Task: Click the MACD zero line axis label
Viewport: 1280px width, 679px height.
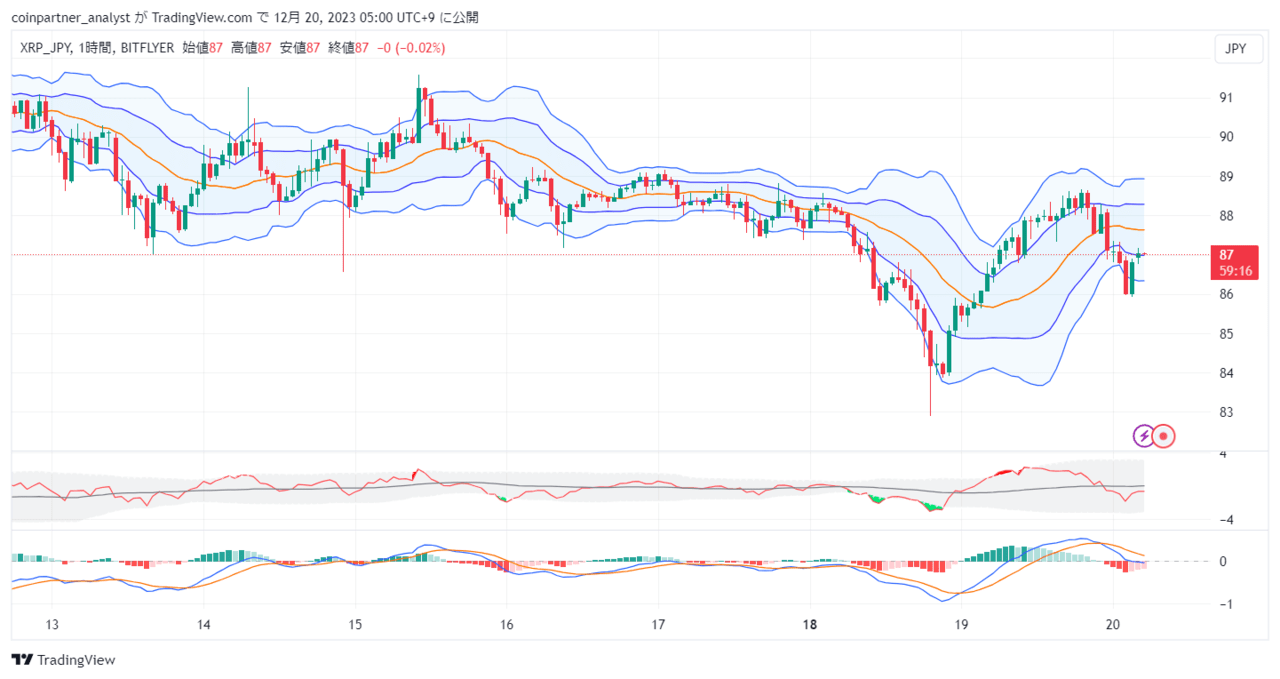Action: click(1224, 561)
